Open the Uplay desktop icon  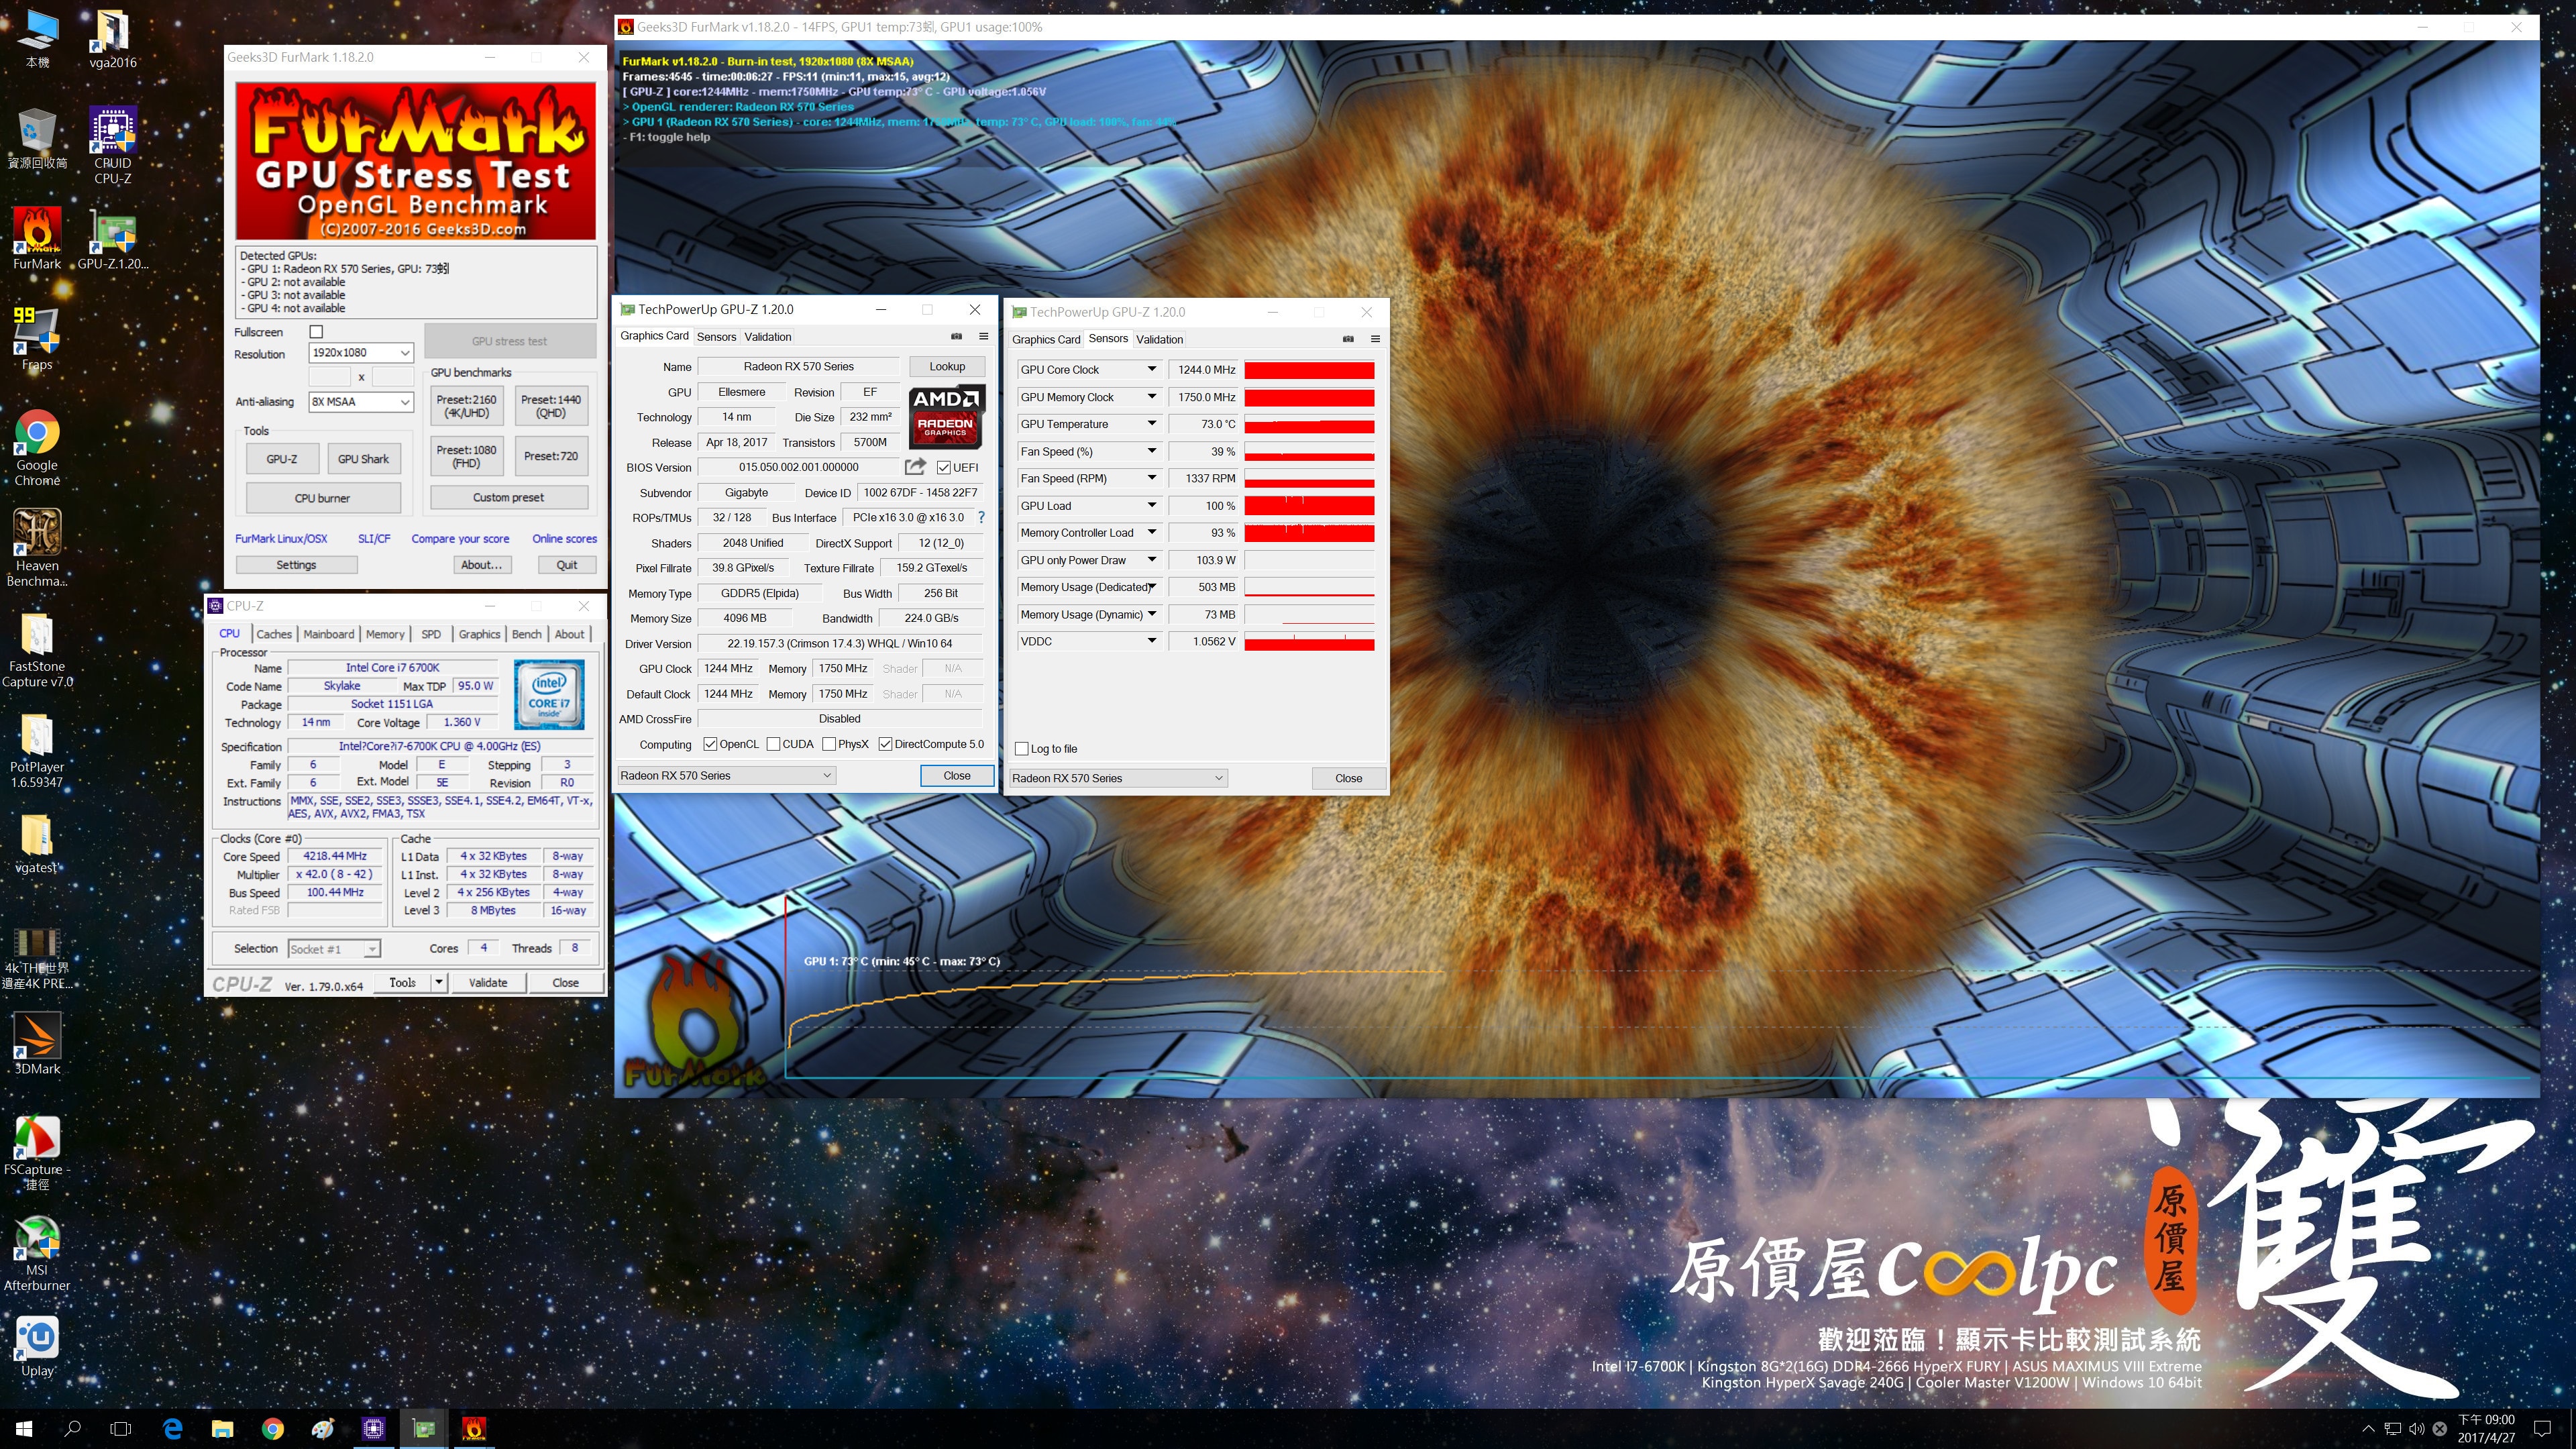click(x=37, y=1347)
